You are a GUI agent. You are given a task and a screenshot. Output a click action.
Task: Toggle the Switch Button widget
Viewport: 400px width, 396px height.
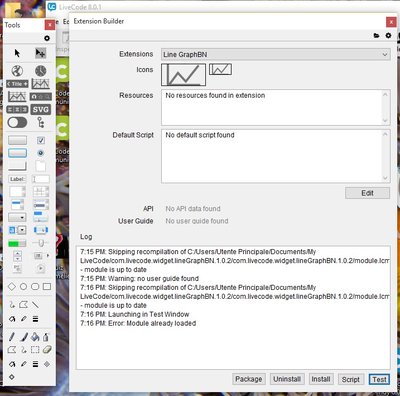pos(17,122)
